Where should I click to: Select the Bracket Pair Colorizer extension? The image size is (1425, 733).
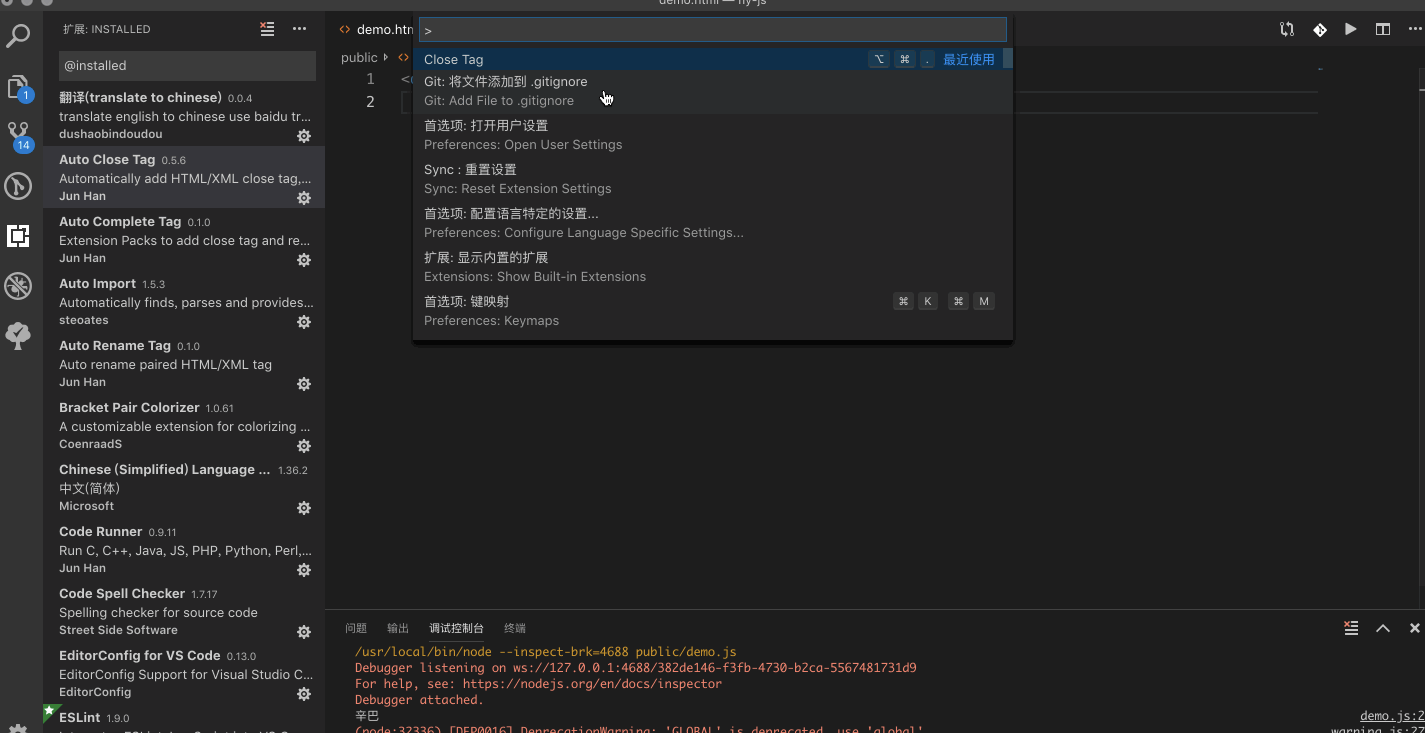tap(184, 425)
